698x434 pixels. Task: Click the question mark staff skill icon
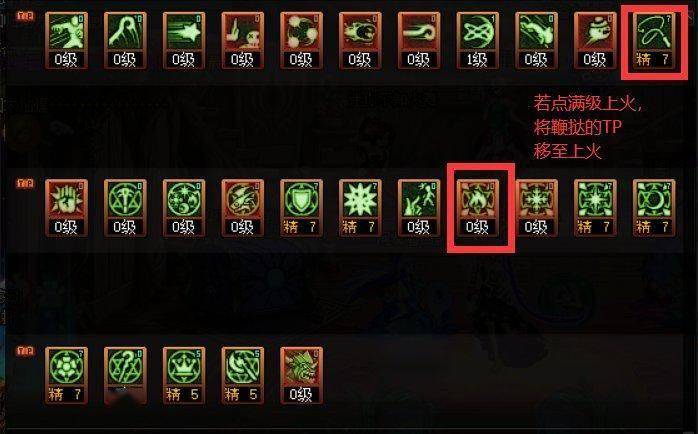[x=125, y=375]
